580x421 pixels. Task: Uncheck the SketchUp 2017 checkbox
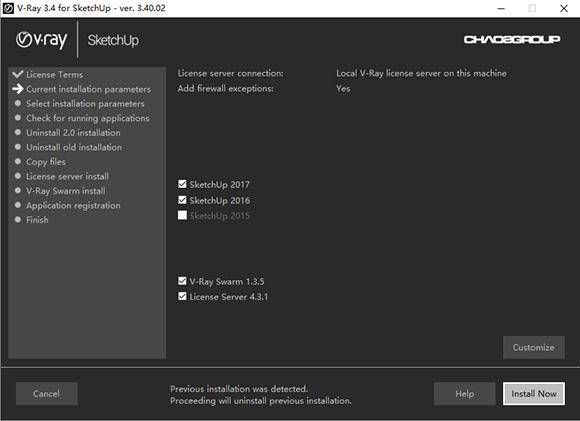(182, 184)
